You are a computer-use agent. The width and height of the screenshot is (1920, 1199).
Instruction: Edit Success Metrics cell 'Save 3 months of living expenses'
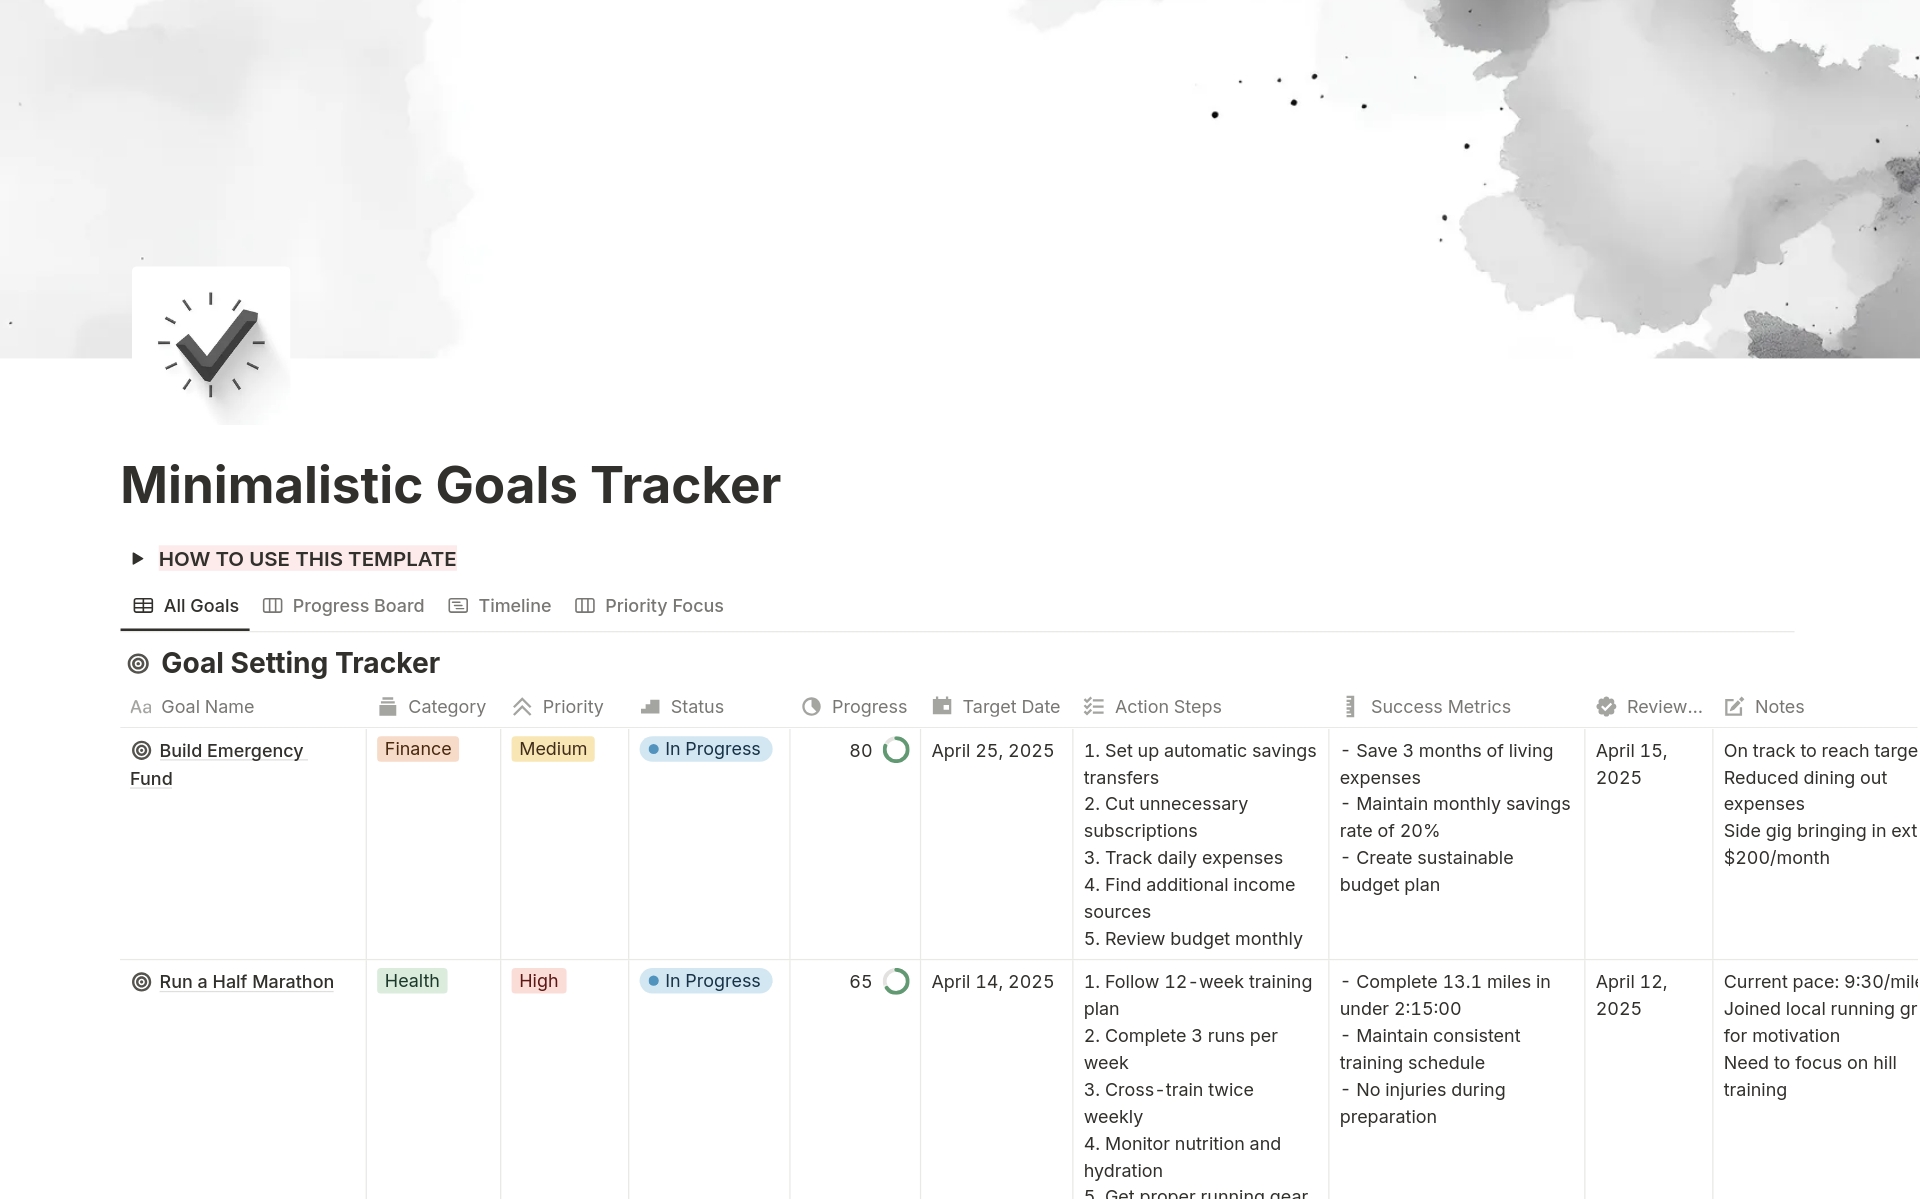click(x=1456, y=844)
